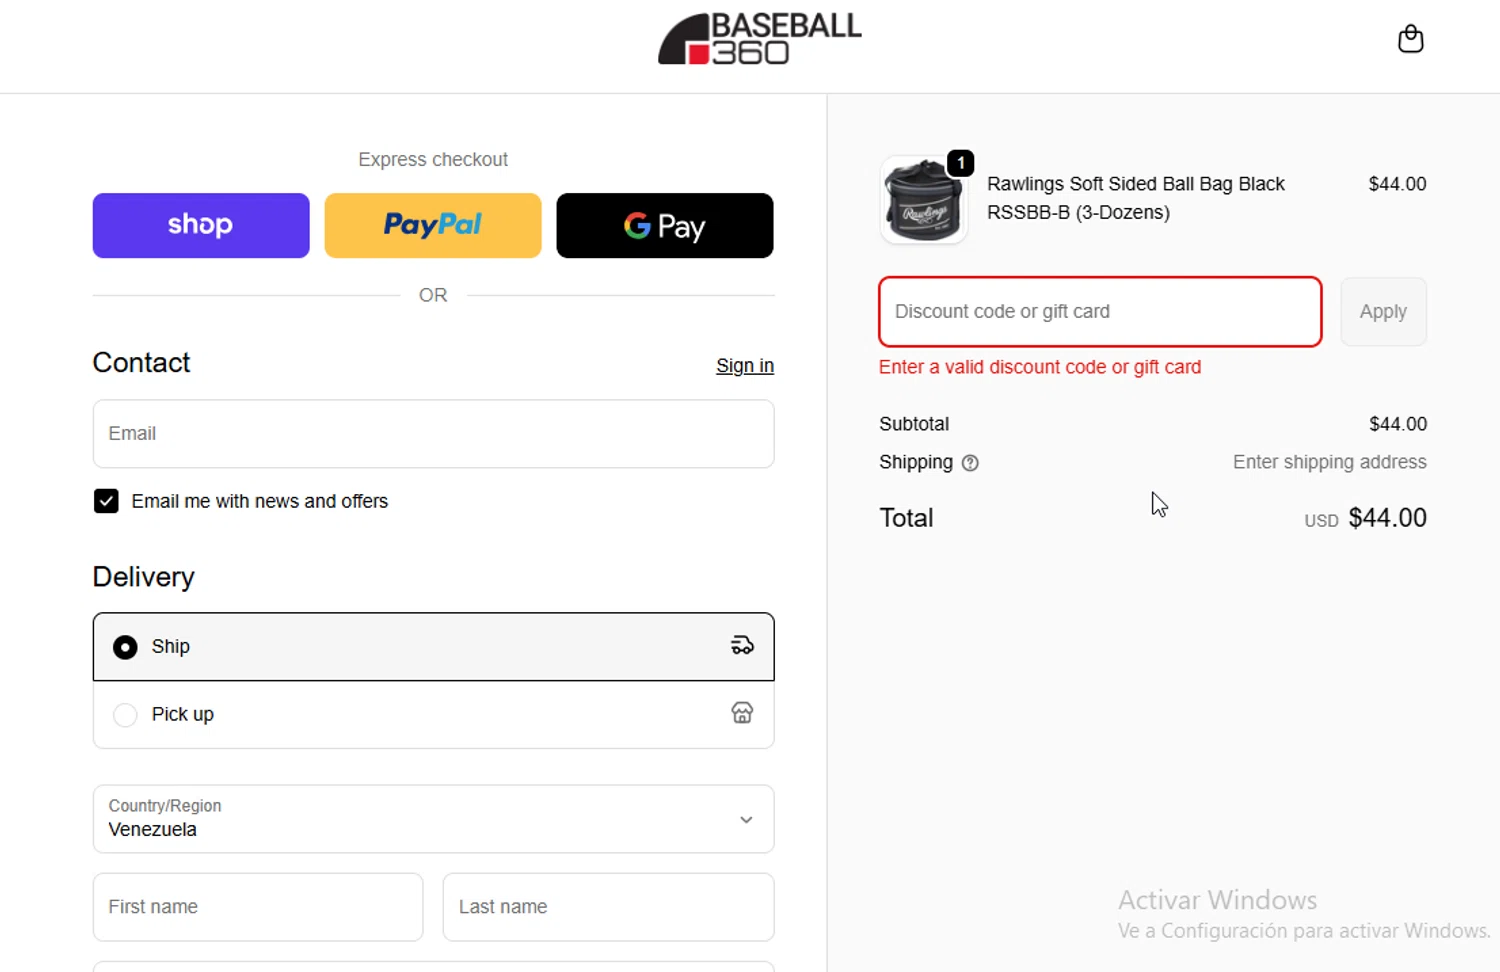The image size is (1500, 972).
Task: Focus the Last name field
Action: click(x=609, y=907)
